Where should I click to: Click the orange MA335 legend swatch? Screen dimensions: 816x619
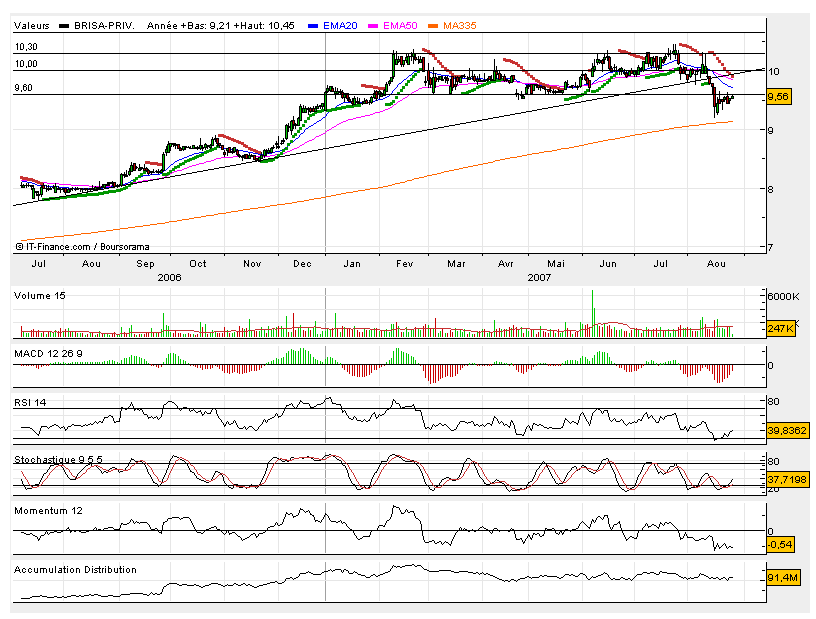(433, 26)
